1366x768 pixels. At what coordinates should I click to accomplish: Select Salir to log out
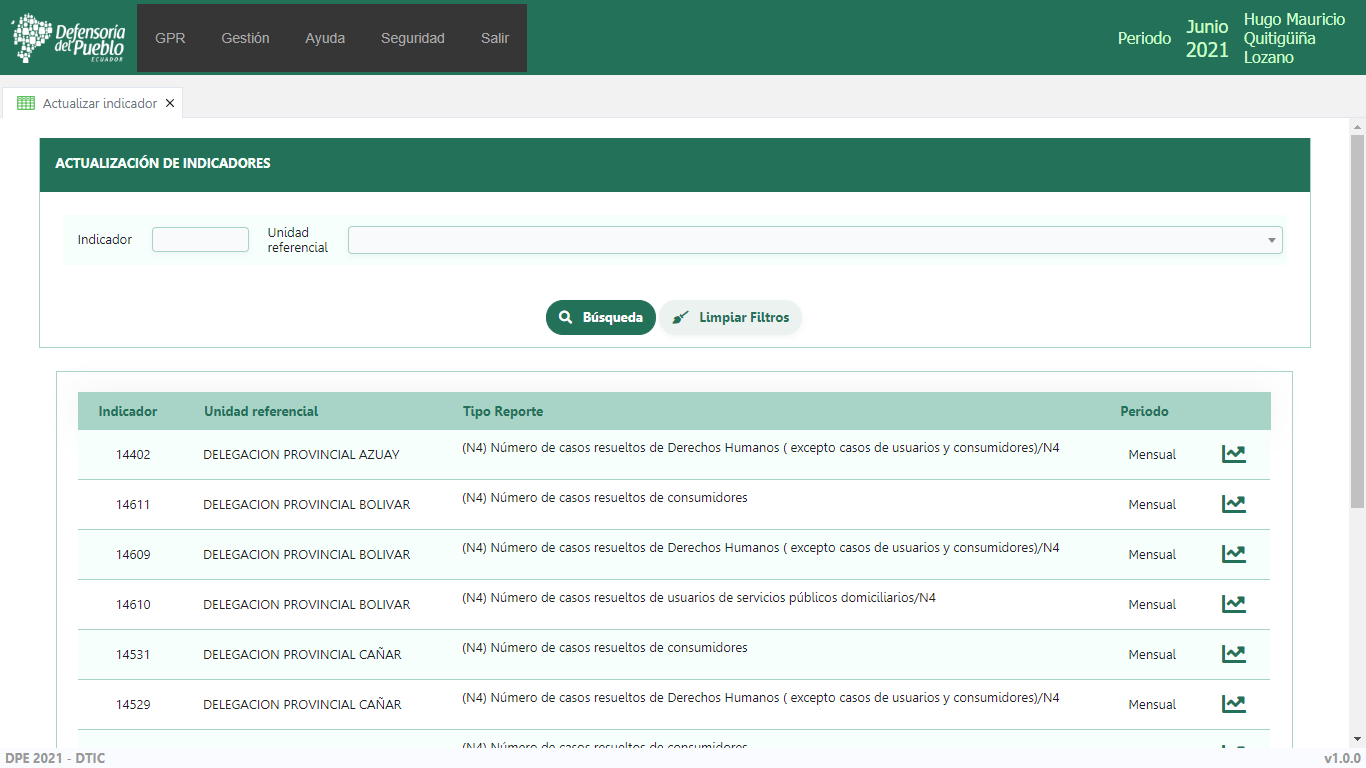coord(495,38)
